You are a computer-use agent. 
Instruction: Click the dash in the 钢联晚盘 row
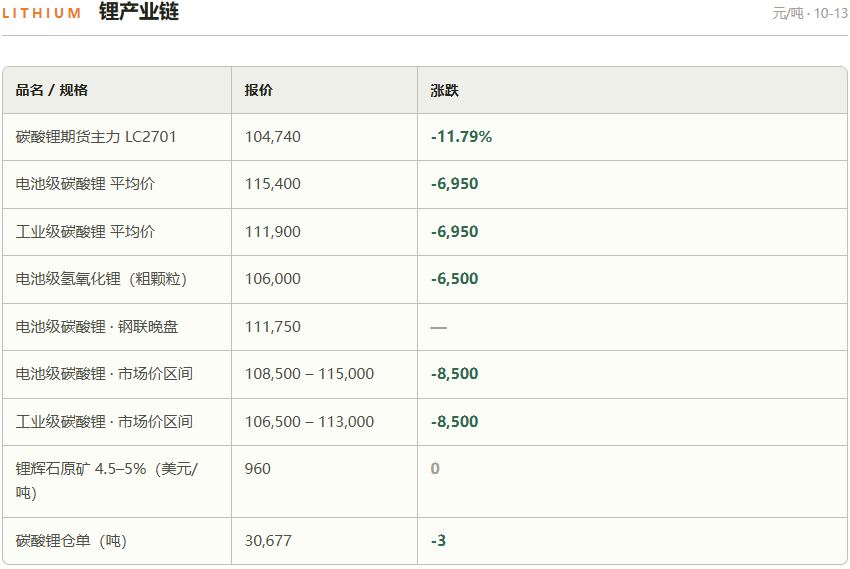[x=439, y=327]
